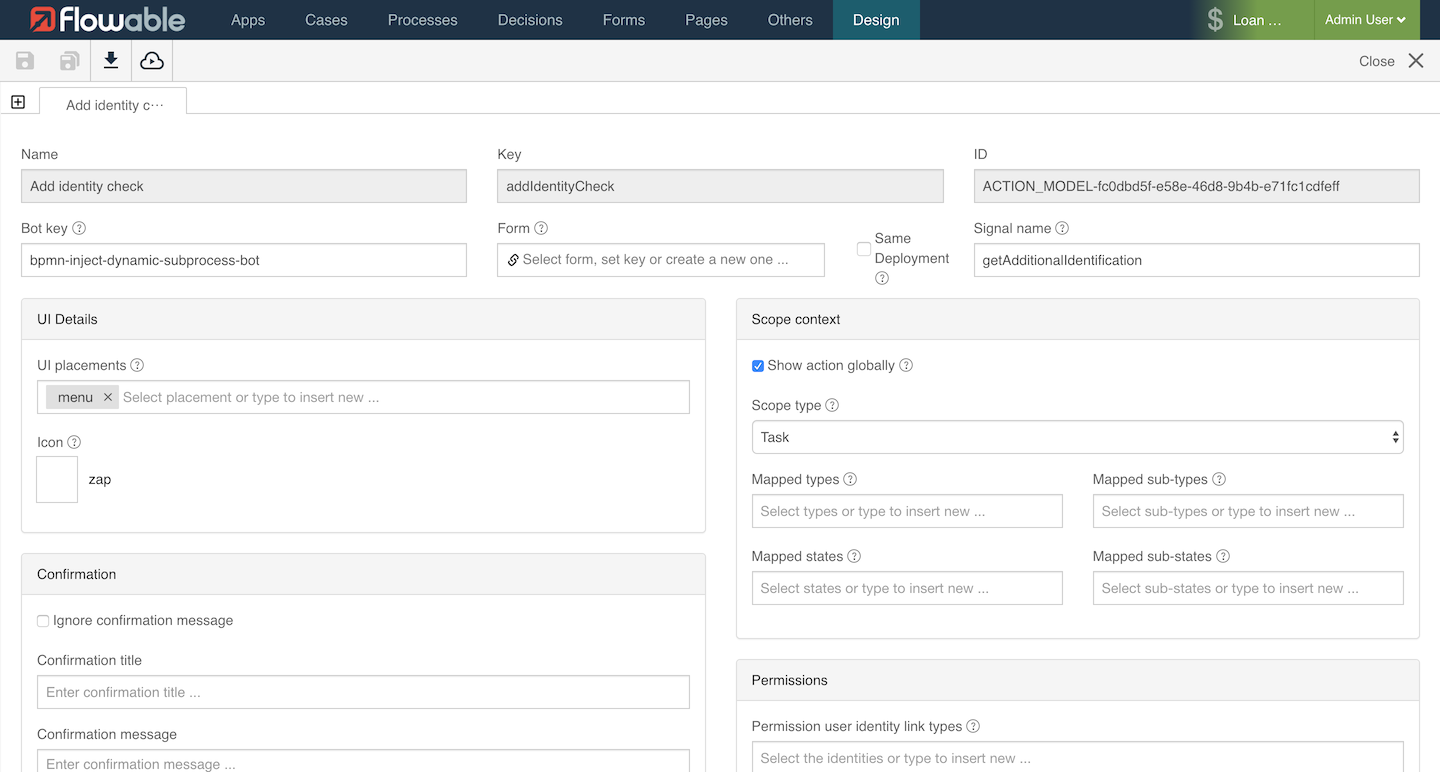
Task: Open the Mapped types selector
Action: 906,511
